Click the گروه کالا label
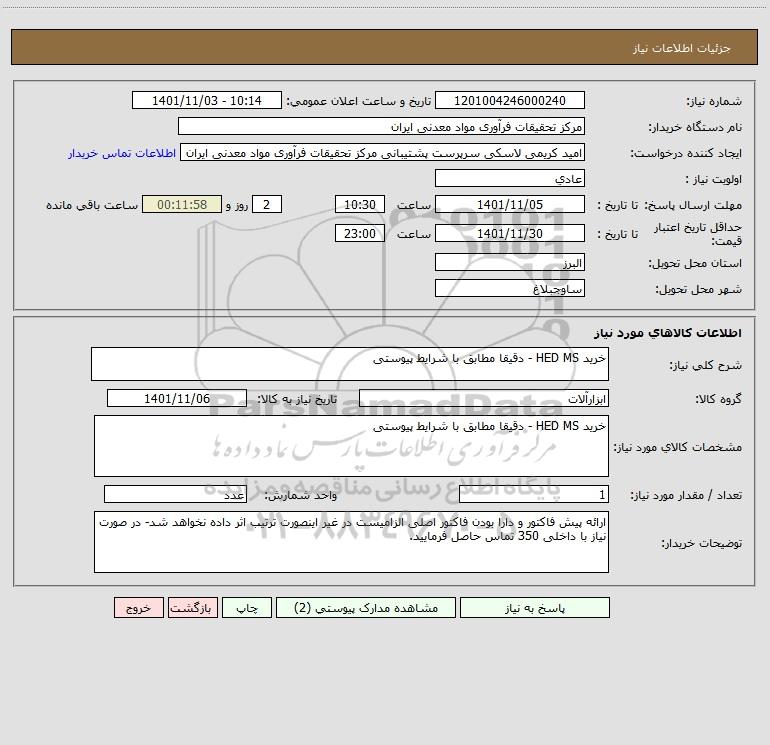Viewport: 770px width, 745px height. point(719,399)
